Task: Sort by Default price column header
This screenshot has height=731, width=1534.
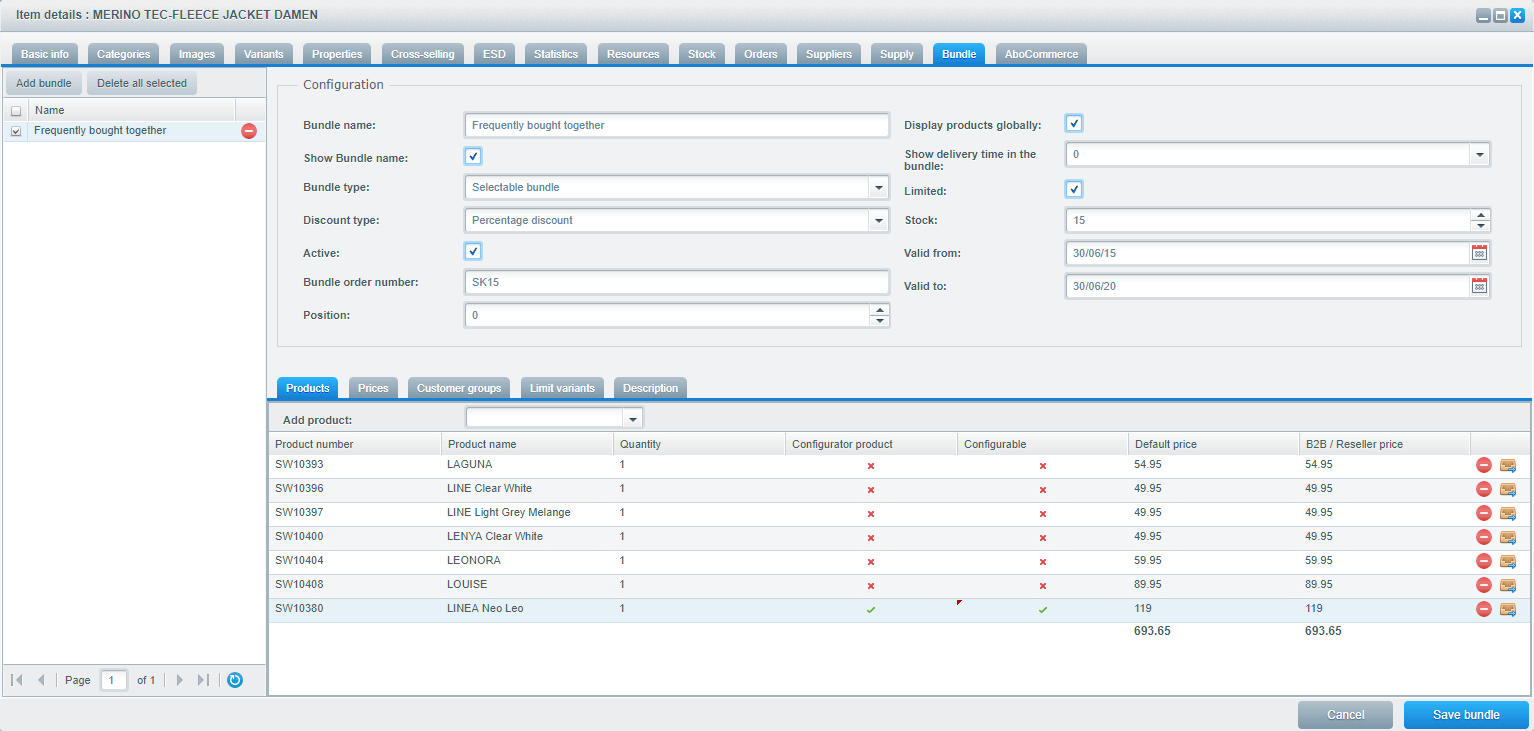Action: pos(1214,444)
